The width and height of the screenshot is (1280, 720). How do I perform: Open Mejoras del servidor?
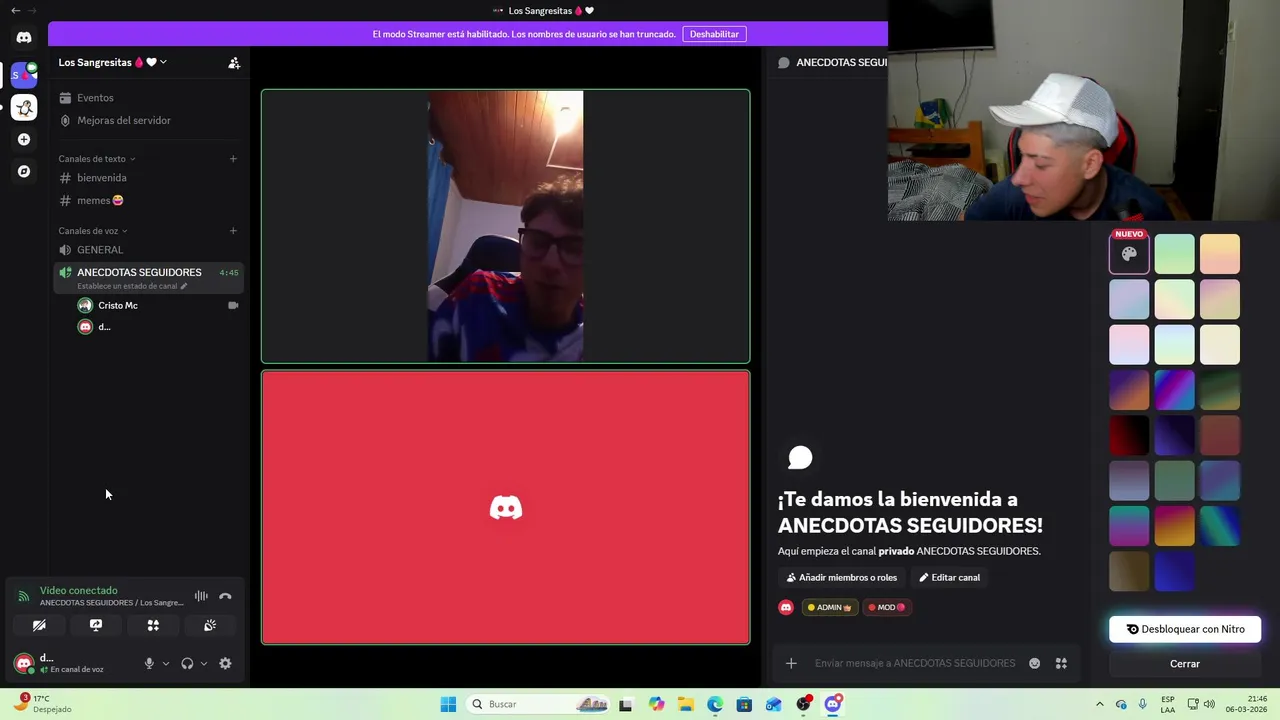(x=148, y=120)
